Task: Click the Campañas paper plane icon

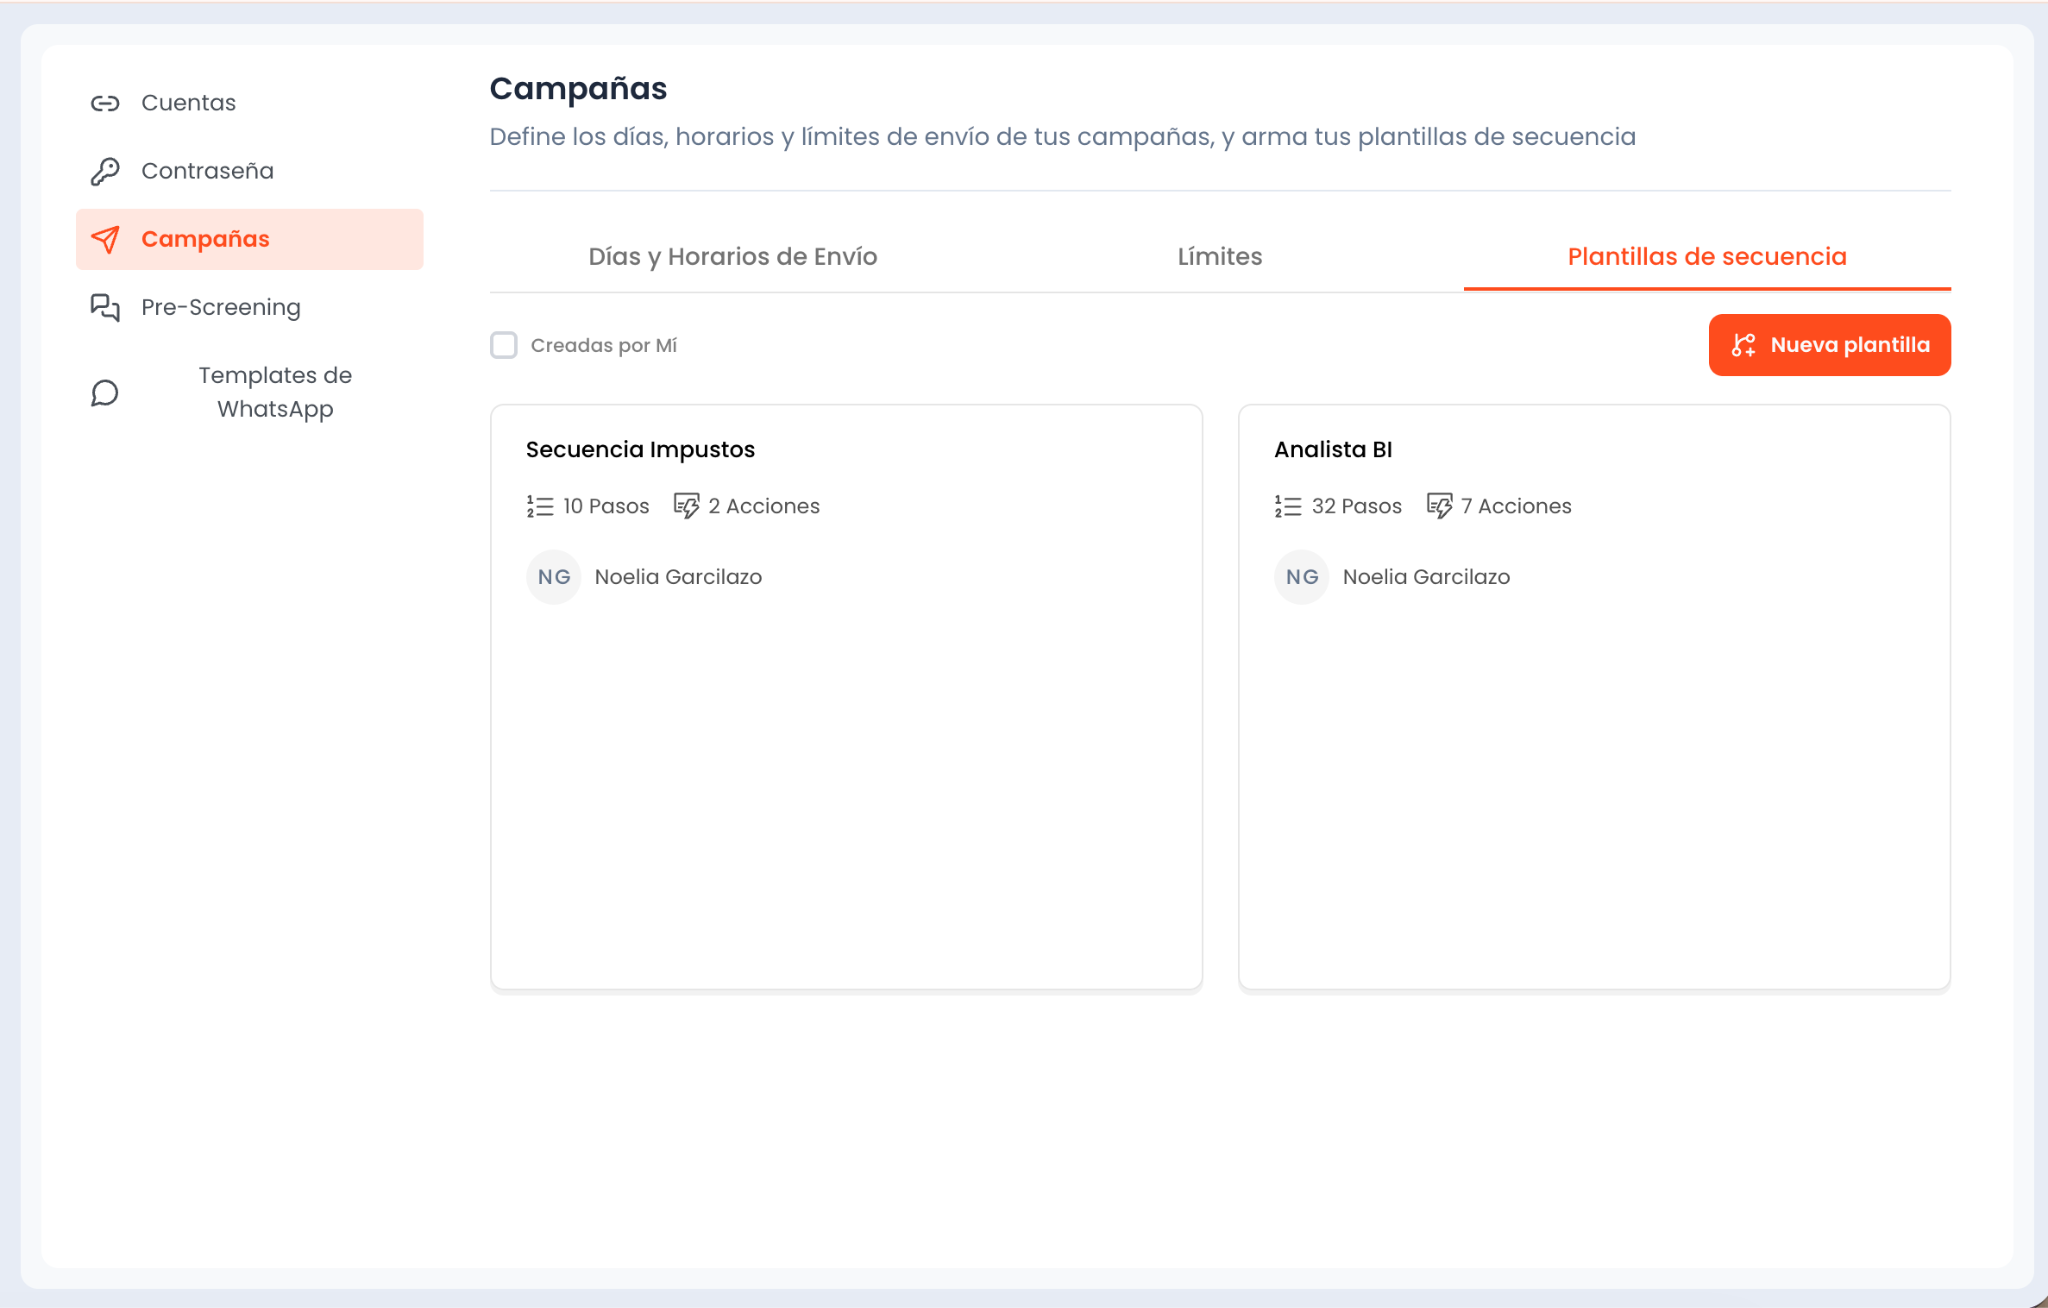Action: pyautogui.click(x=105, y=239)
